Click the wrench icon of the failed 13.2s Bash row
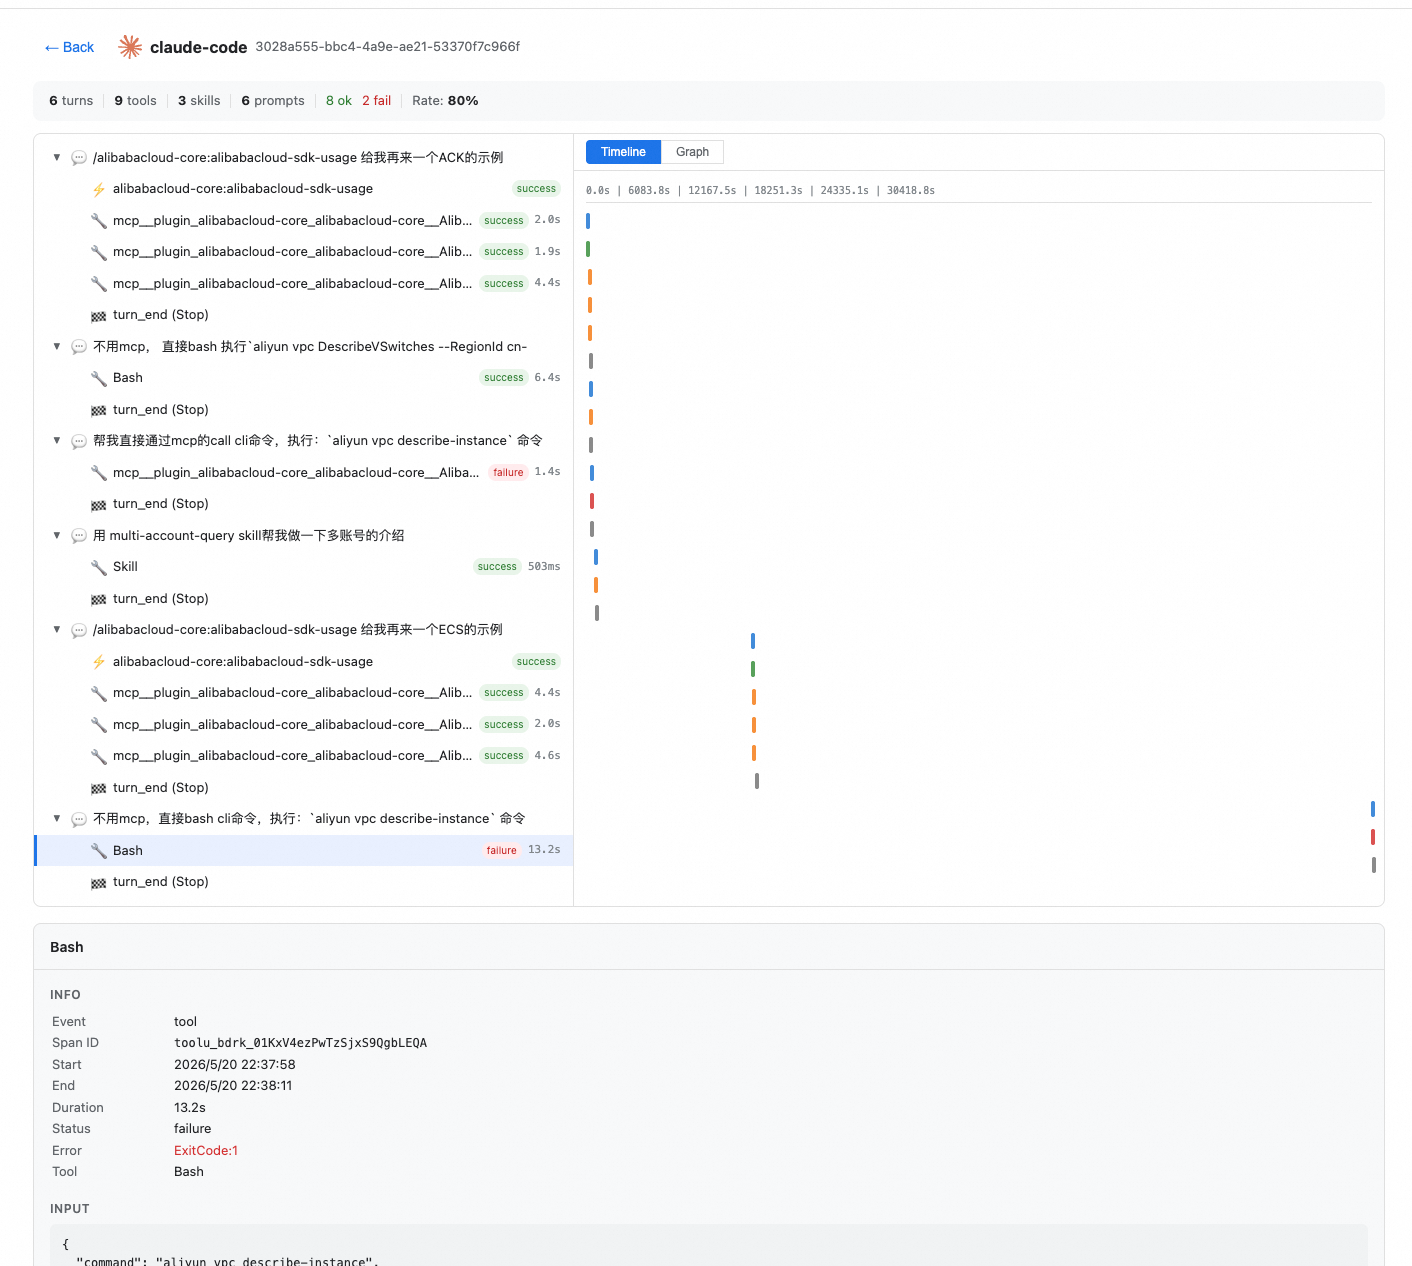 click(99, 851)
